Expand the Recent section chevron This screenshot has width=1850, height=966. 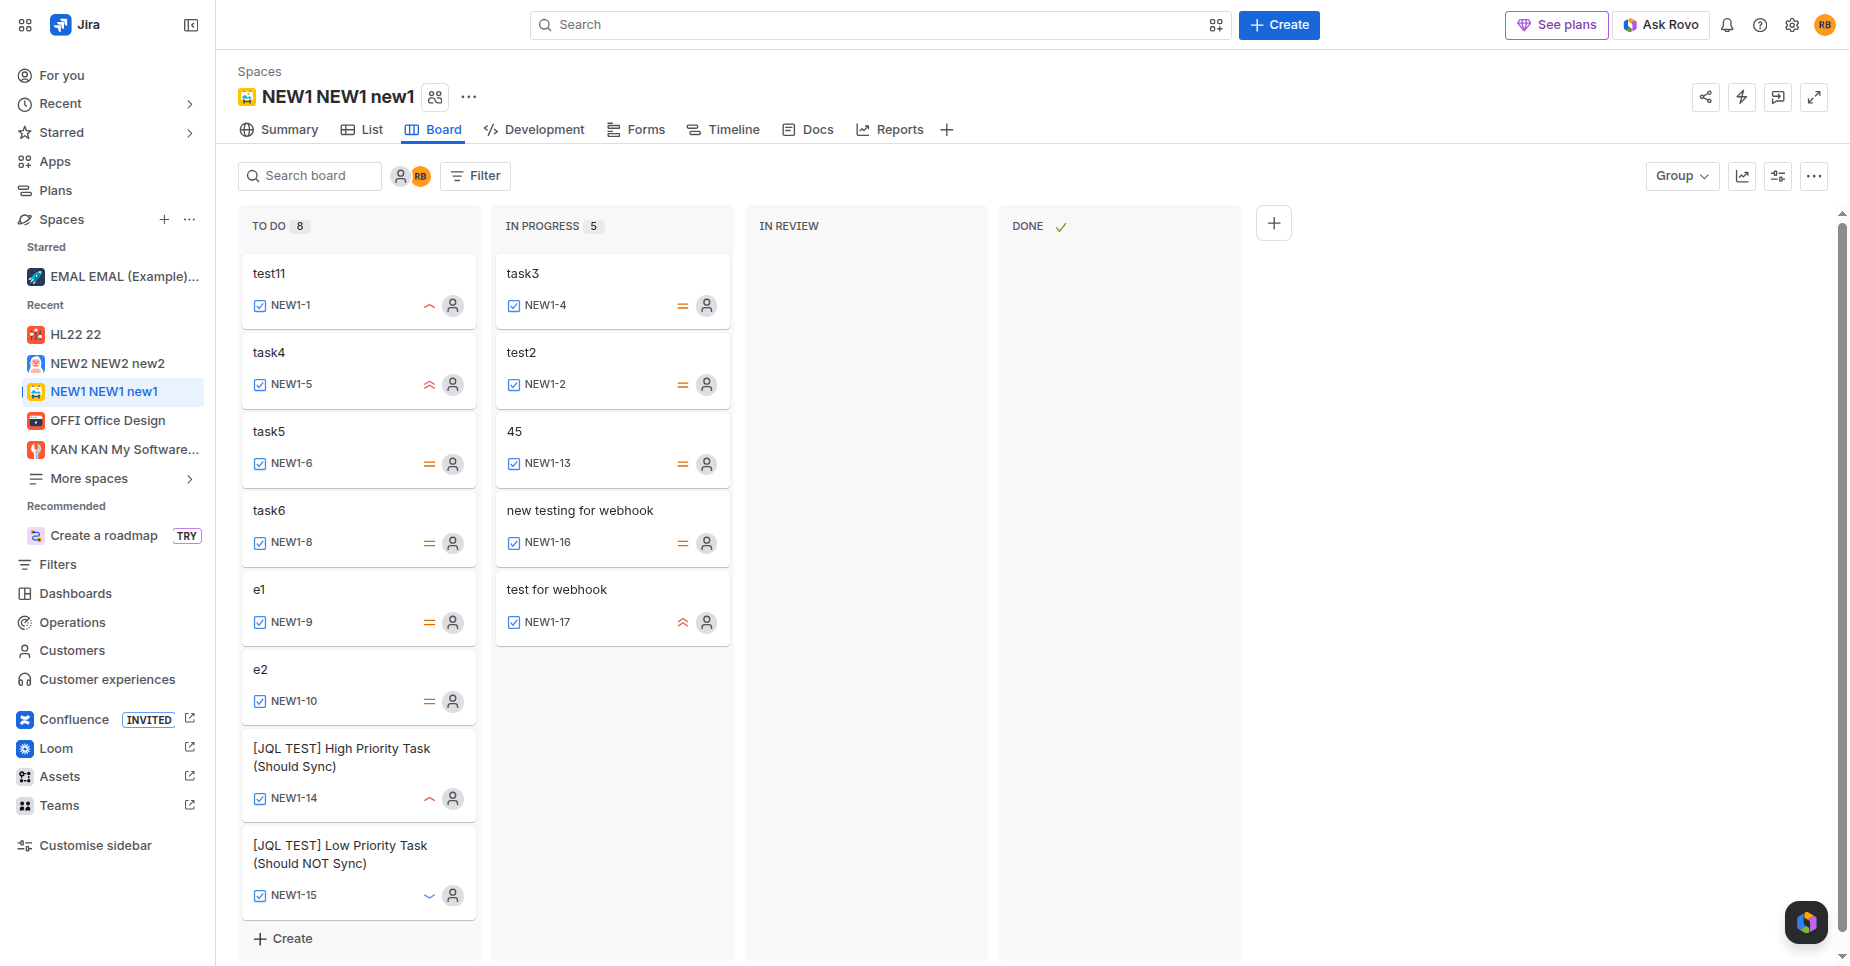coord(190,104)
